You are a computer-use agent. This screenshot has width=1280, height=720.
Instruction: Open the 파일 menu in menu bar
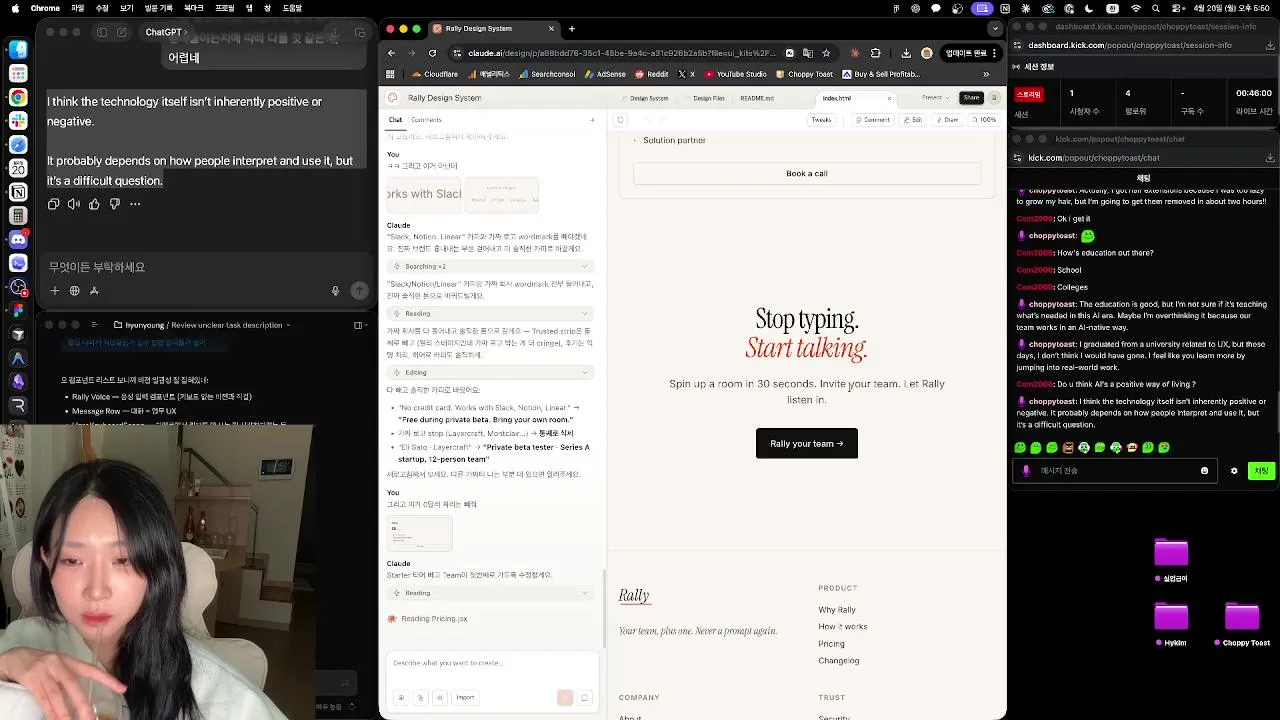(78, 8)
